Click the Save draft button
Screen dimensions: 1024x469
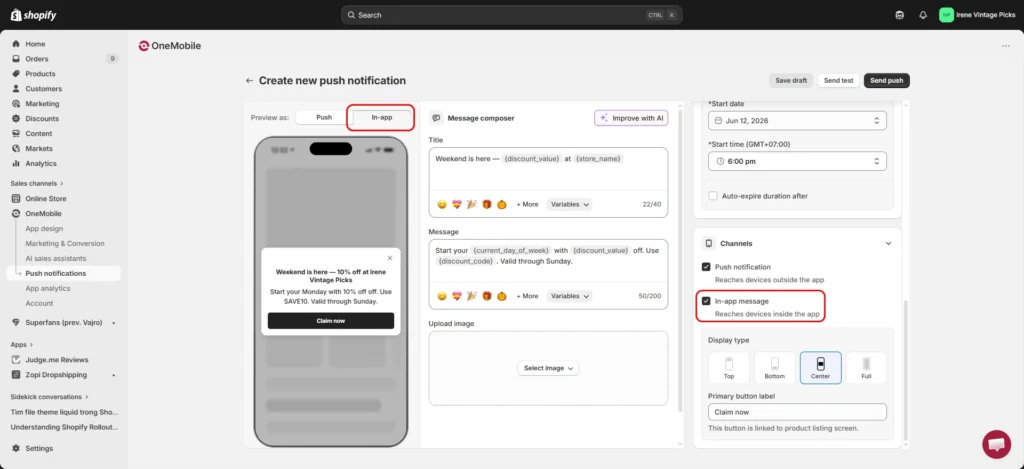[x=792, y=80]
